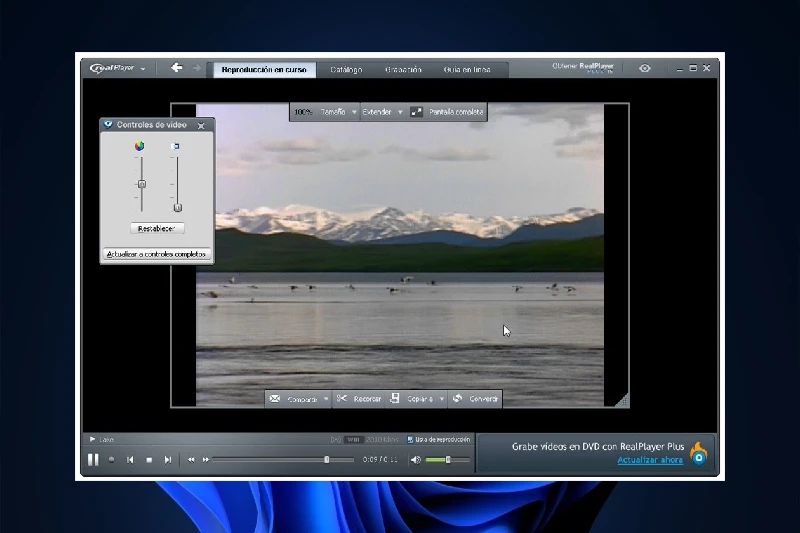
Task: Toggle the eye icon in title bar
Action: click(645, 69)
